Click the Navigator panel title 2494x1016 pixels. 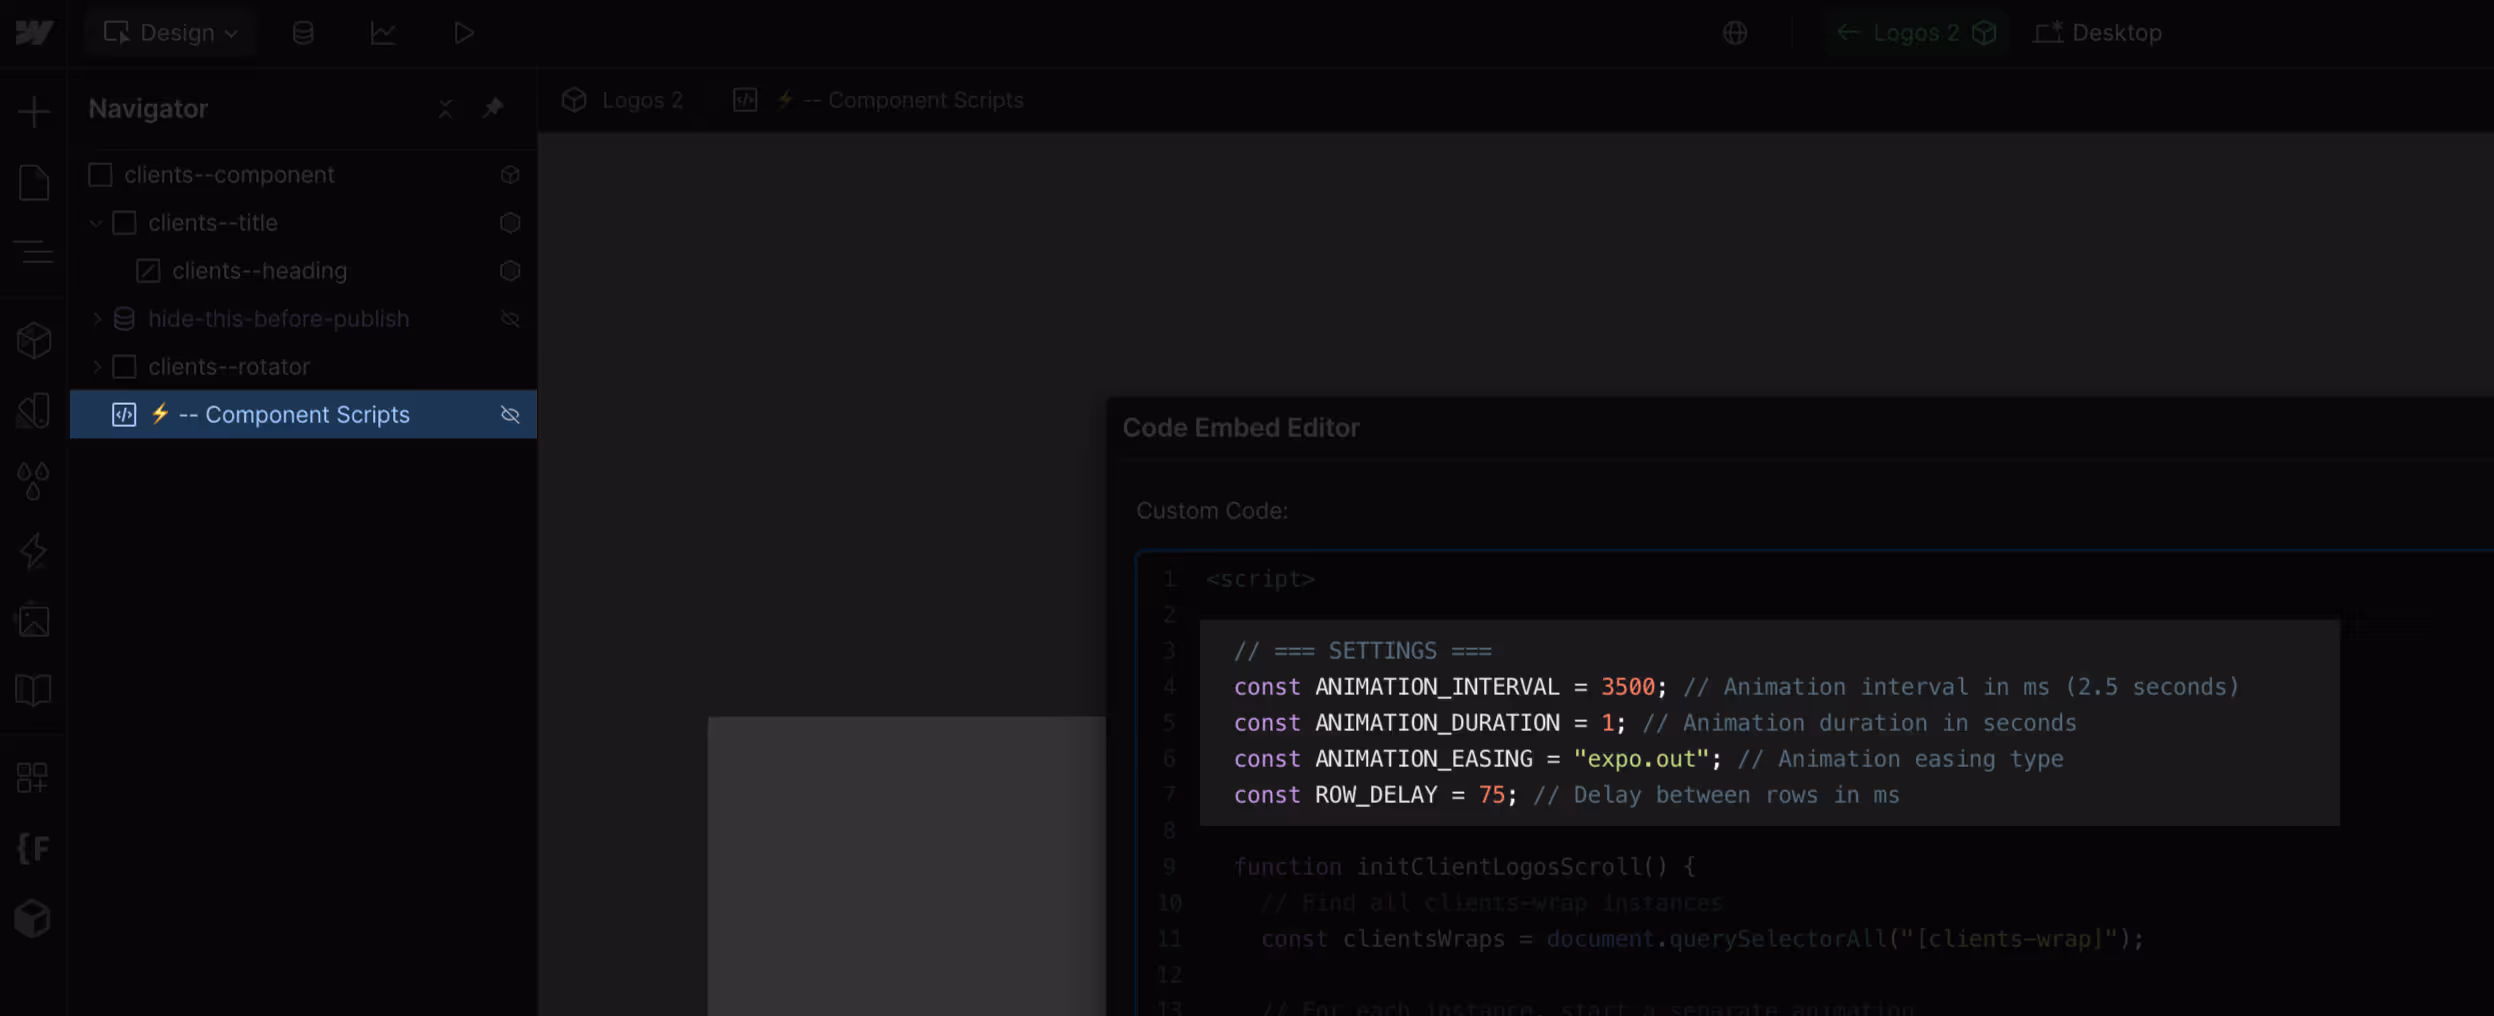[148, 108]
